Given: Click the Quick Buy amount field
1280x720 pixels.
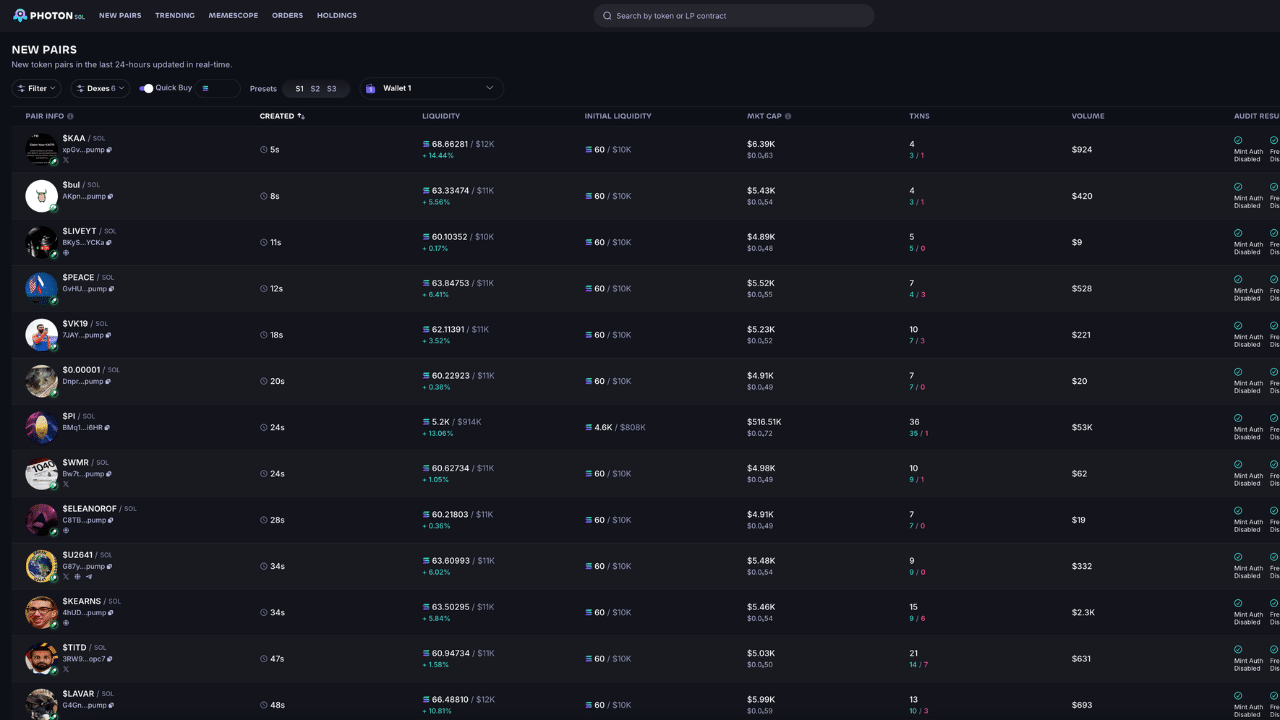Looking at the screenshot, I should 220,89.
